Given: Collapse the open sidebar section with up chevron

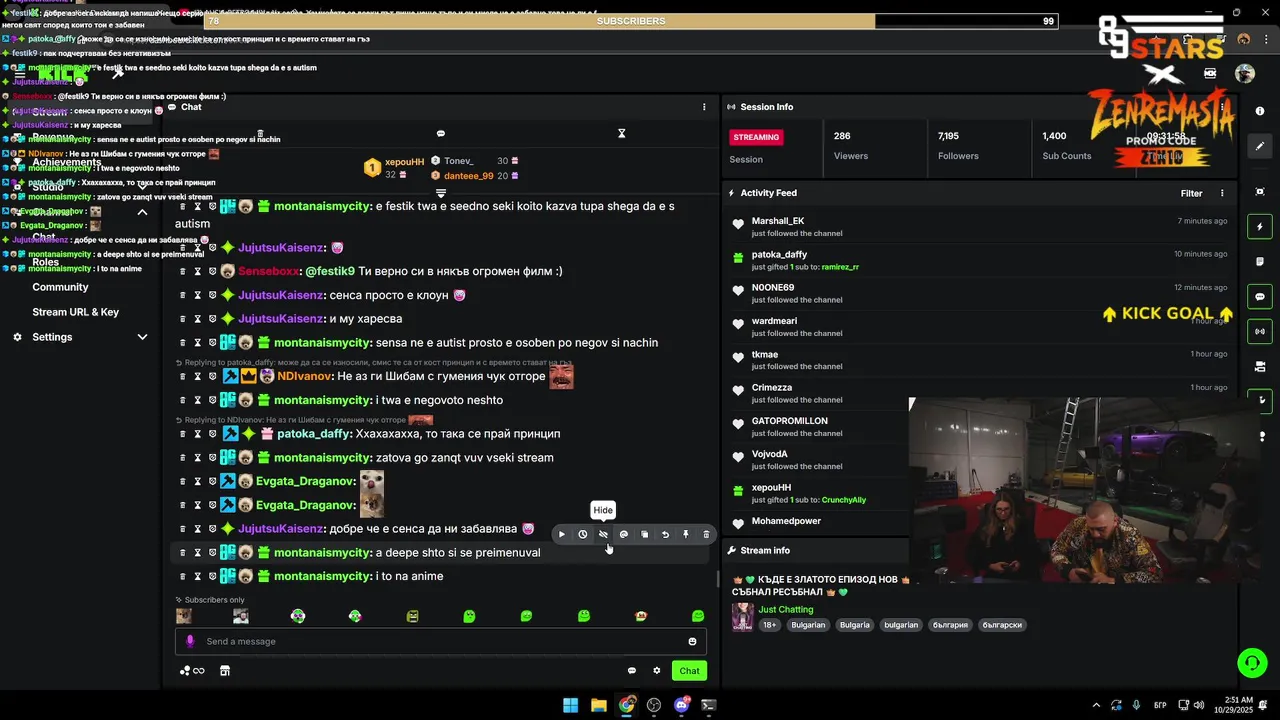Looking at the screenshot, I should (142, 212).
